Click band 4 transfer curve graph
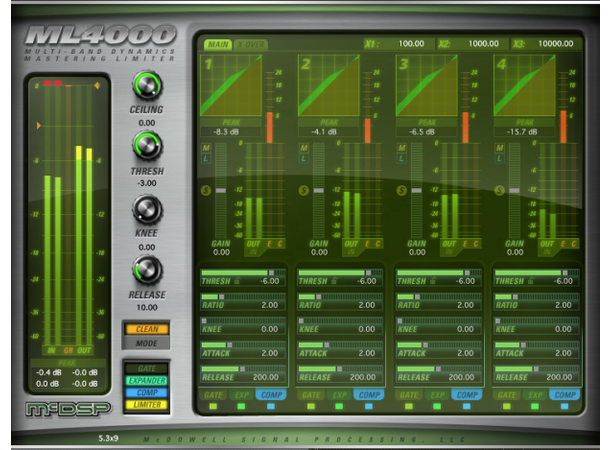Viewport: 610px width, 450px height. tap(524, 85)
